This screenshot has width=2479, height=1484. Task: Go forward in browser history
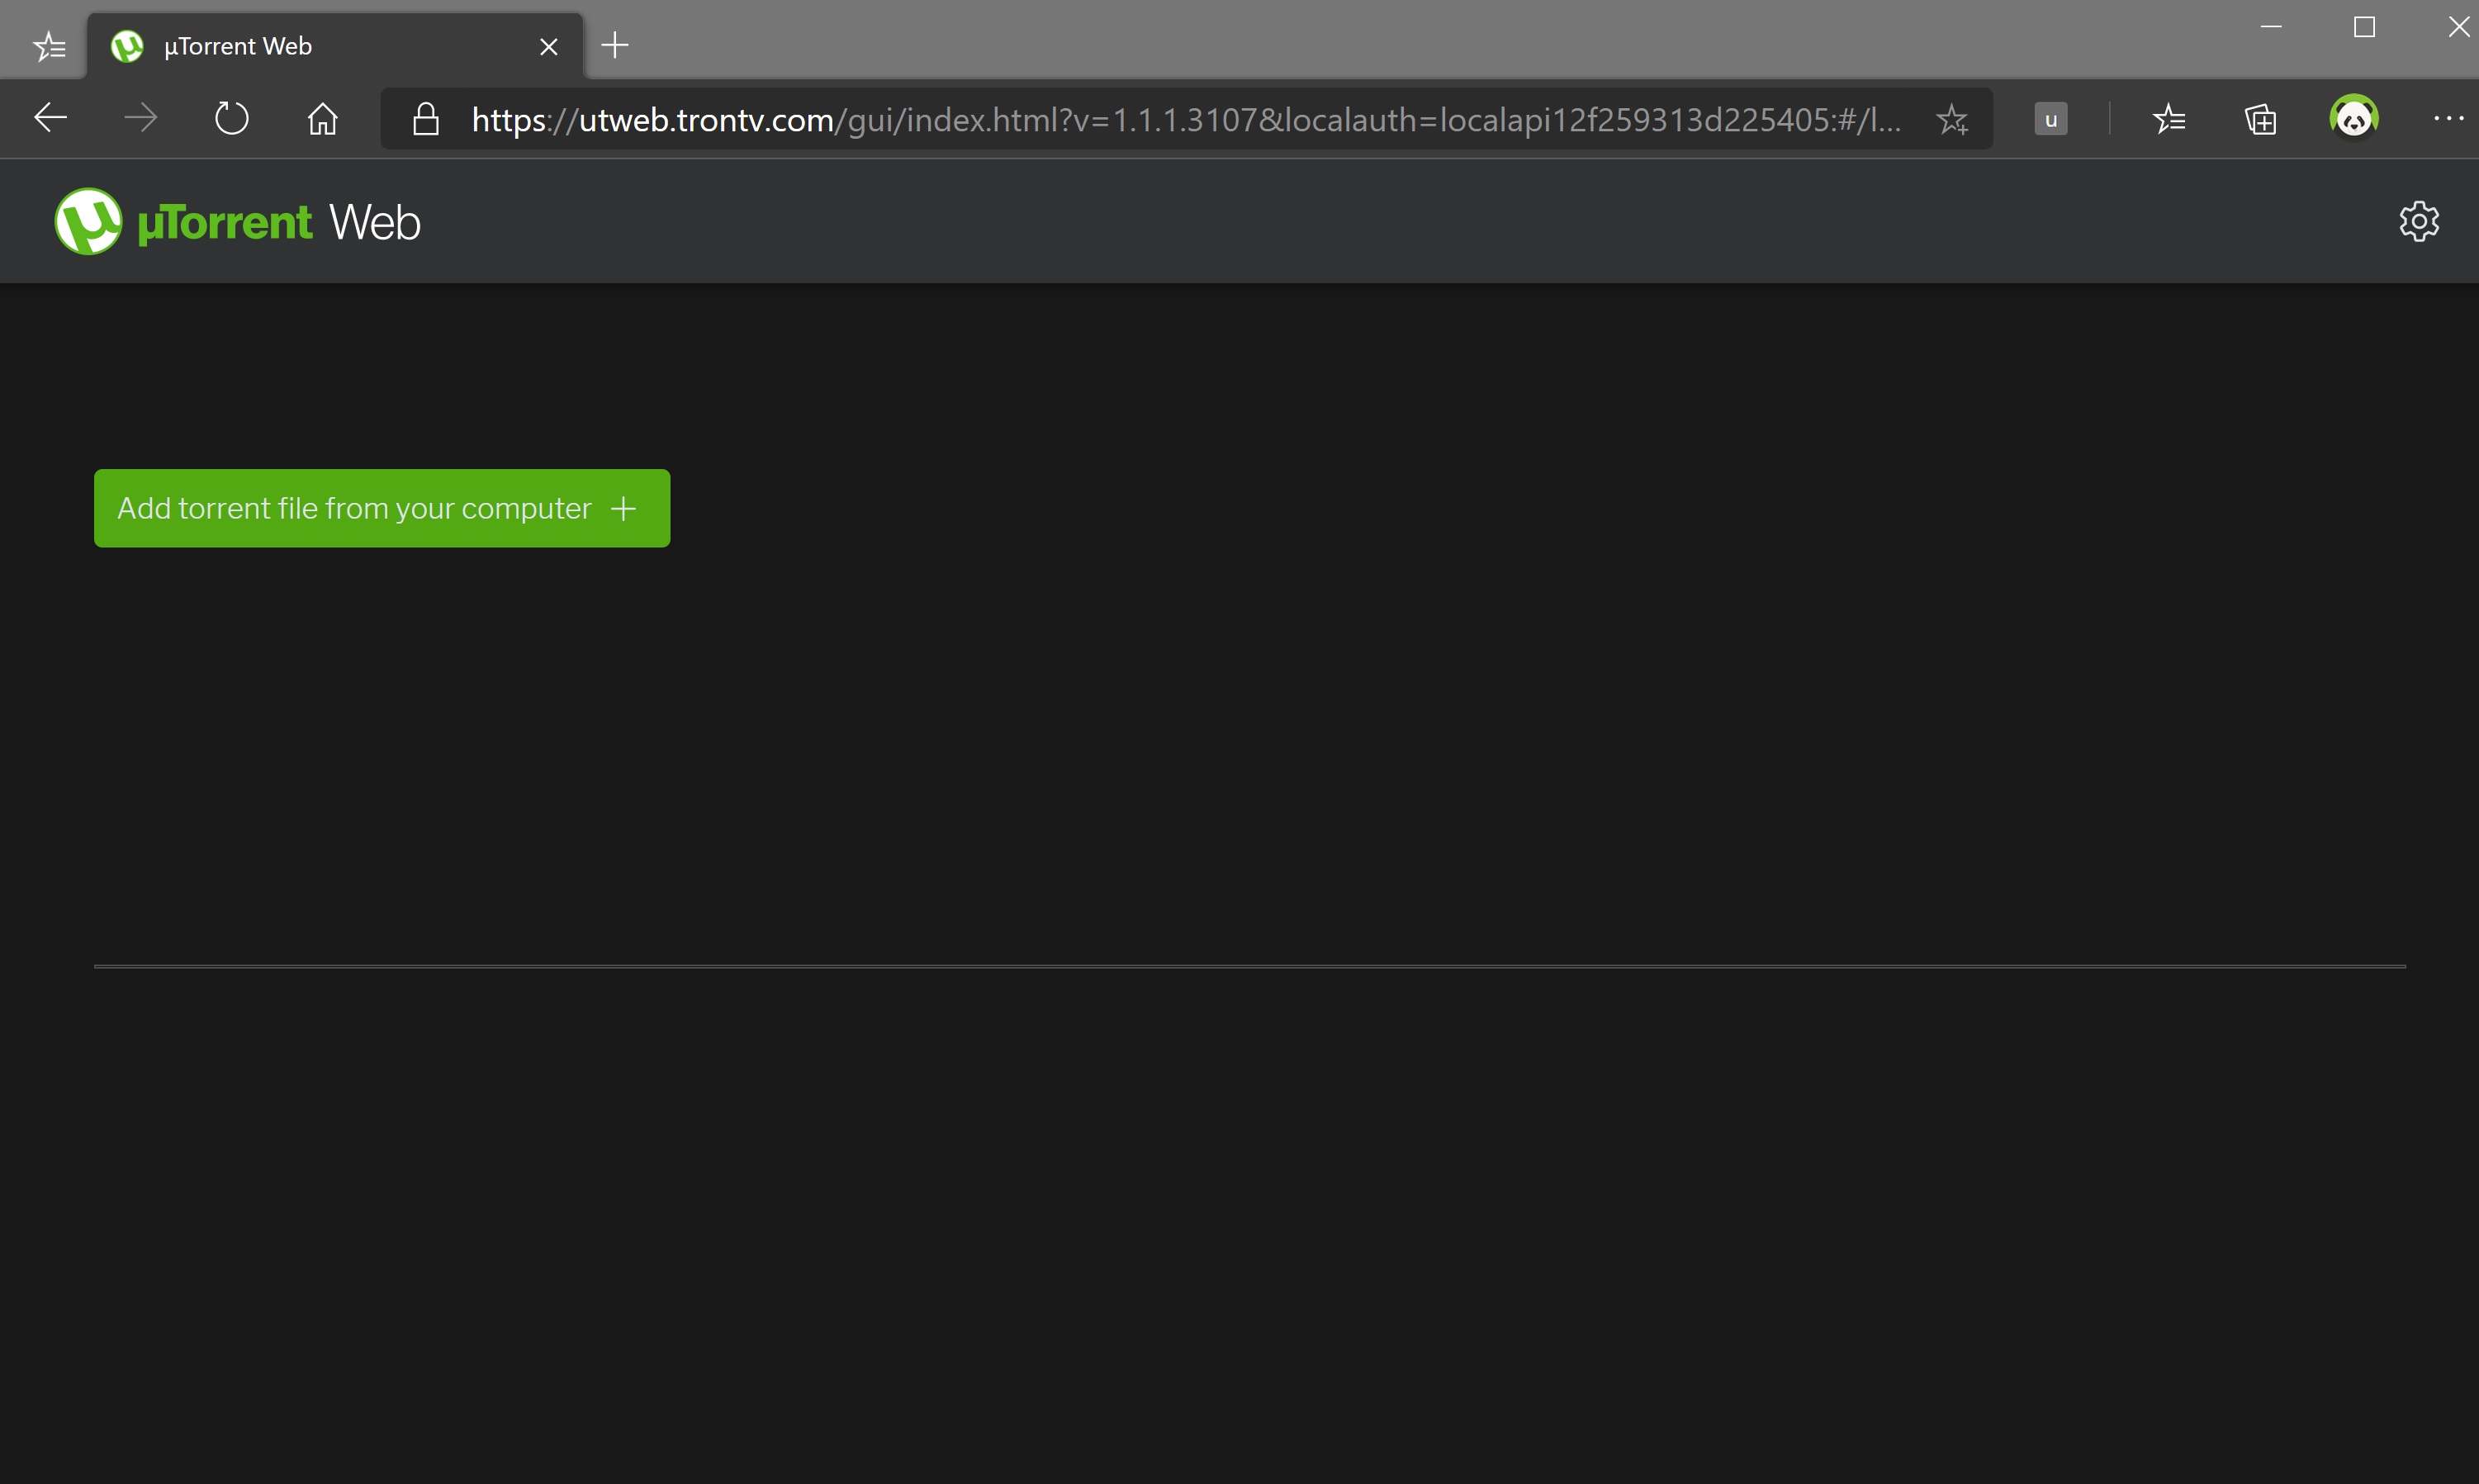[141, 119]
